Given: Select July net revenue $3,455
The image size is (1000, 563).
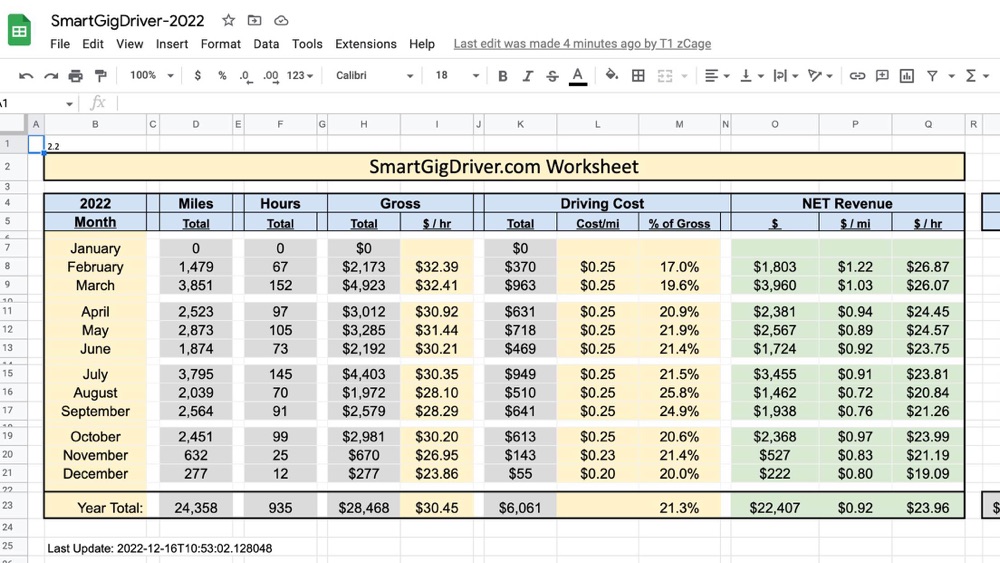Looking at the screenshot, I should (x=774, y=374).
